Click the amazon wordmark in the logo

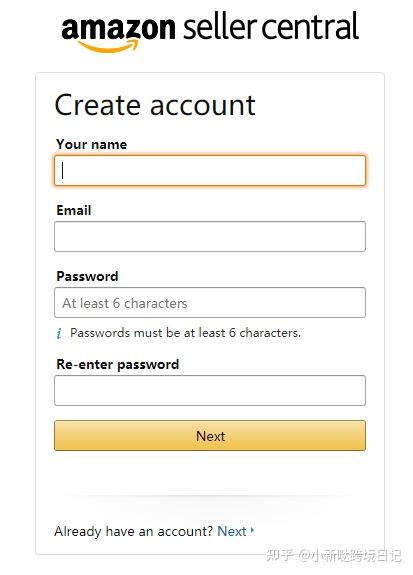118,28
